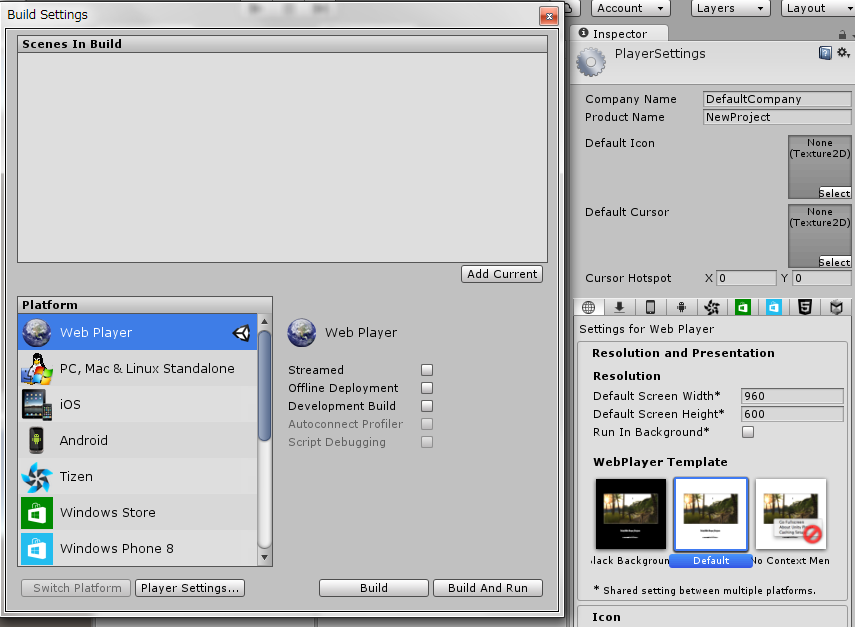Select iOS platform row
Screen dimensions: 855x627
[x=137, y=405]
